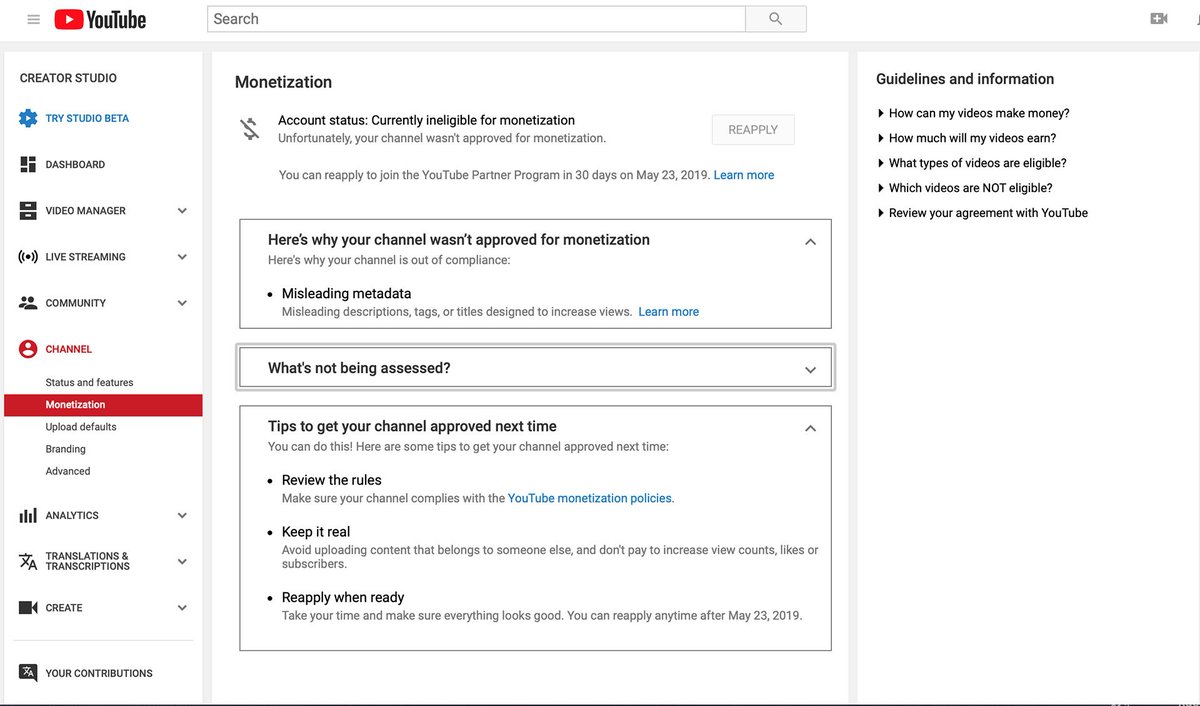This screenshot has height=706, width=1200.
Task: Expand 'What types of videos are eligible?'
Action: pos(972,163)
